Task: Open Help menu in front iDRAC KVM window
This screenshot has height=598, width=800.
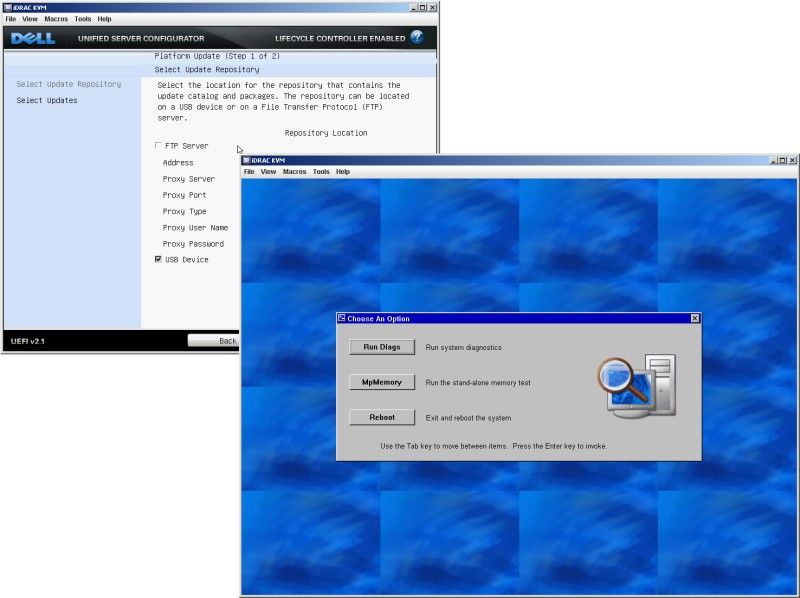Action: pos(343,172)
